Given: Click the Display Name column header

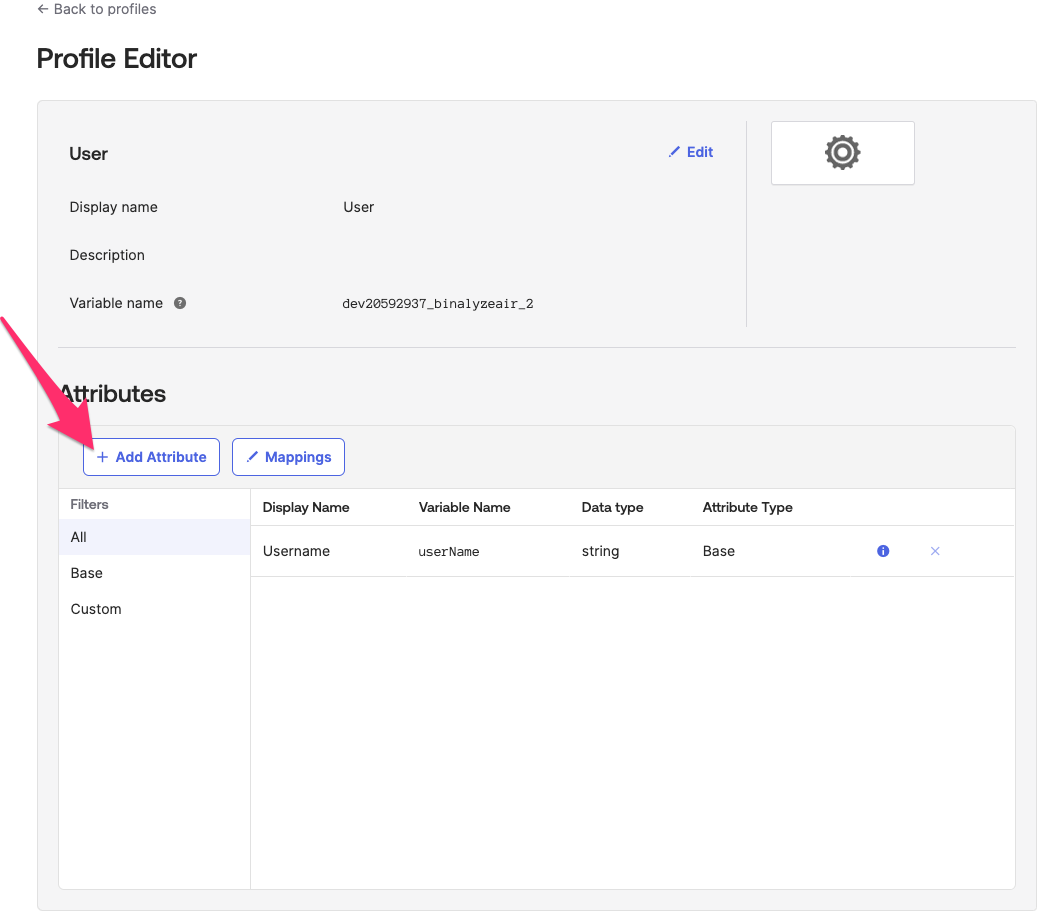Looking at the screenshot, I should [x=306, y=507].
